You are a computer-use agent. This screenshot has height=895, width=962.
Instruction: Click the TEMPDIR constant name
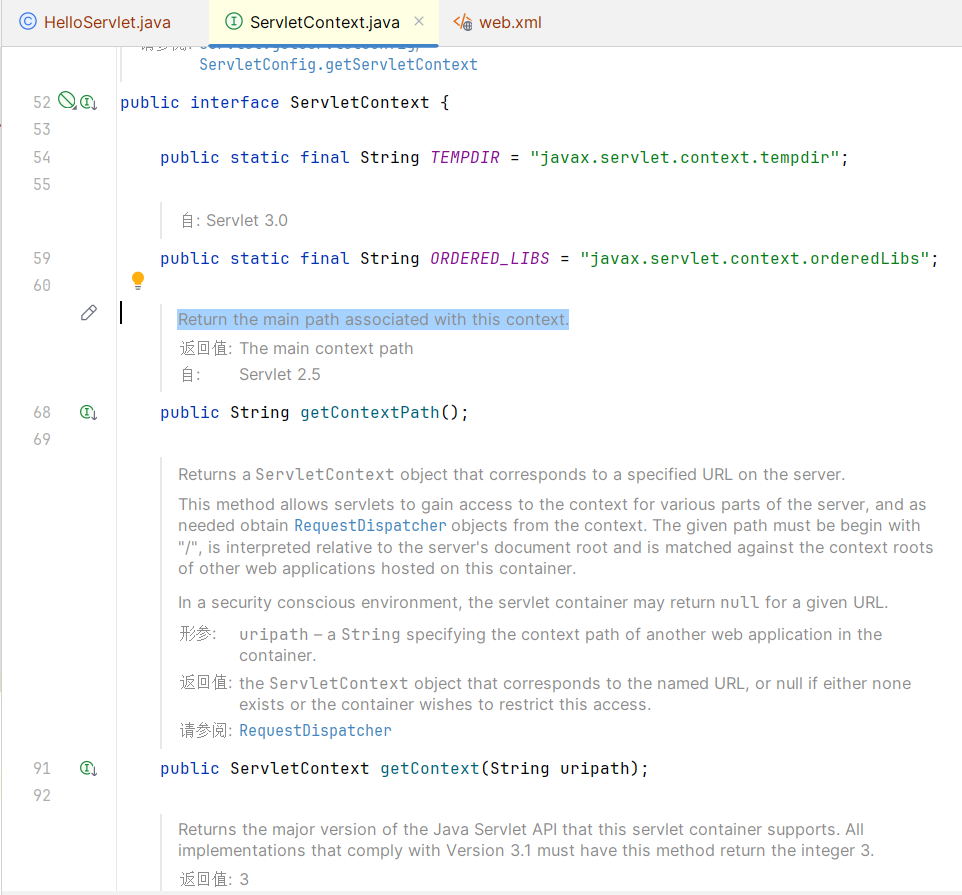pyautogui.click(x=465, y=158)
